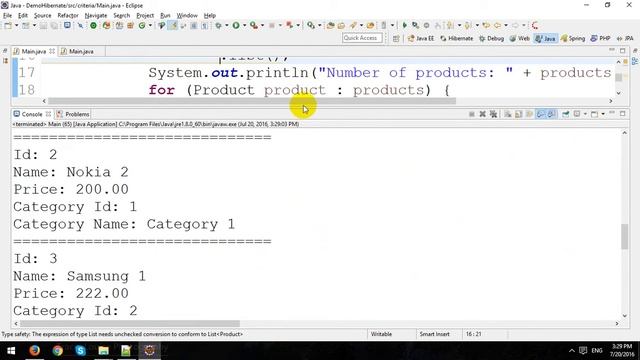Click the Debug bug toolbar icon
This screenshot has height=360, width=640.
point(219,25)
